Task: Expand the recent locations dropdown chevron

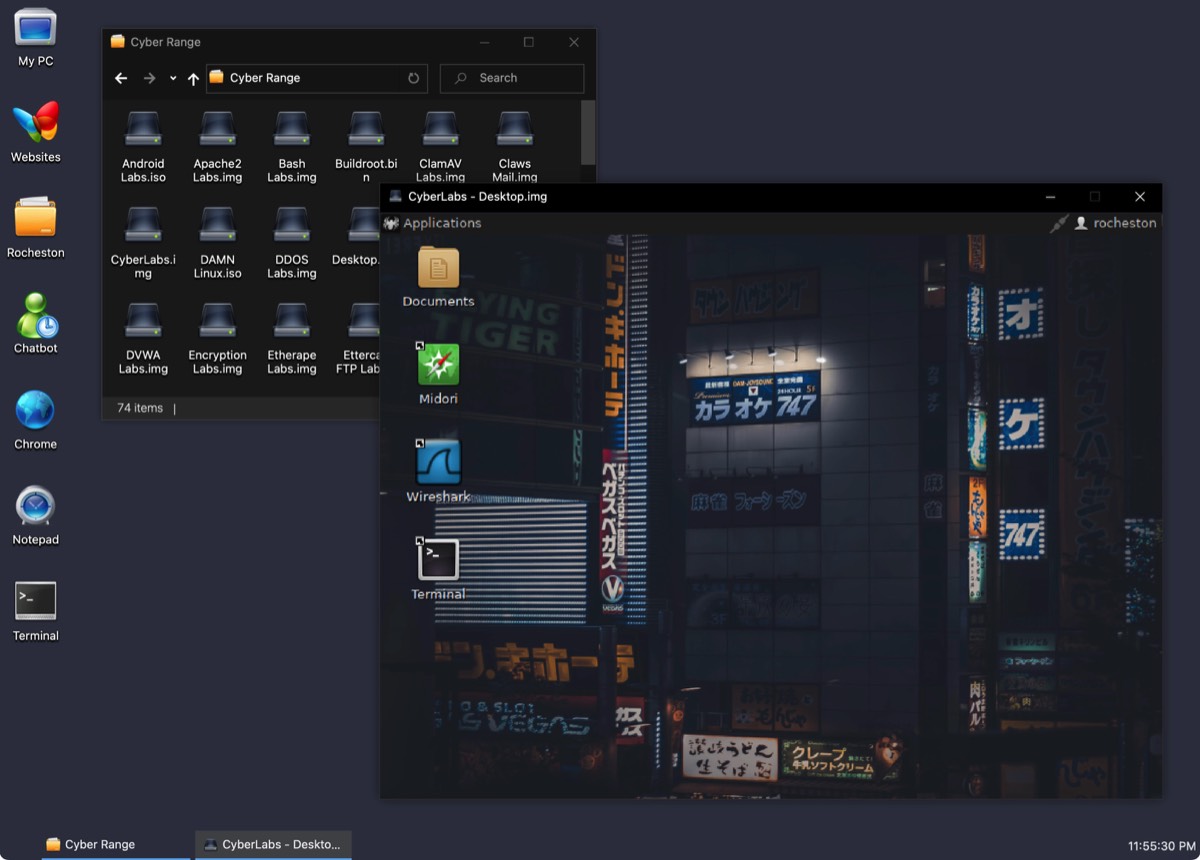Action: 173,79
